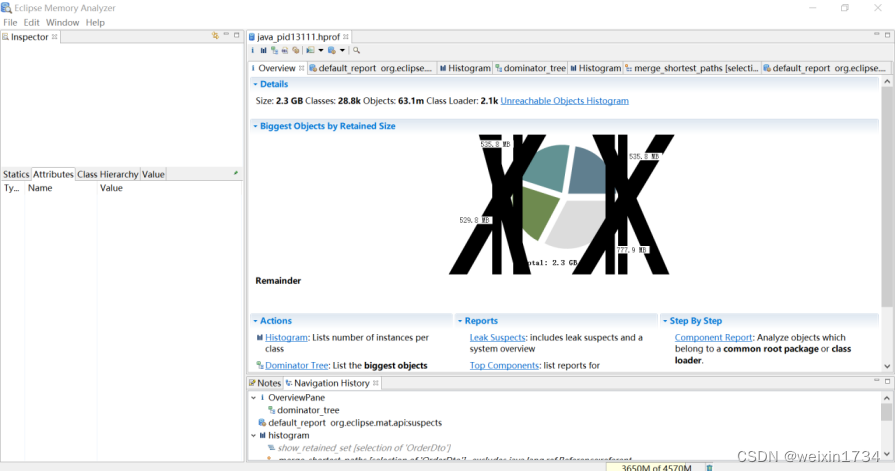Collapse the Actions section

(255, 321)
